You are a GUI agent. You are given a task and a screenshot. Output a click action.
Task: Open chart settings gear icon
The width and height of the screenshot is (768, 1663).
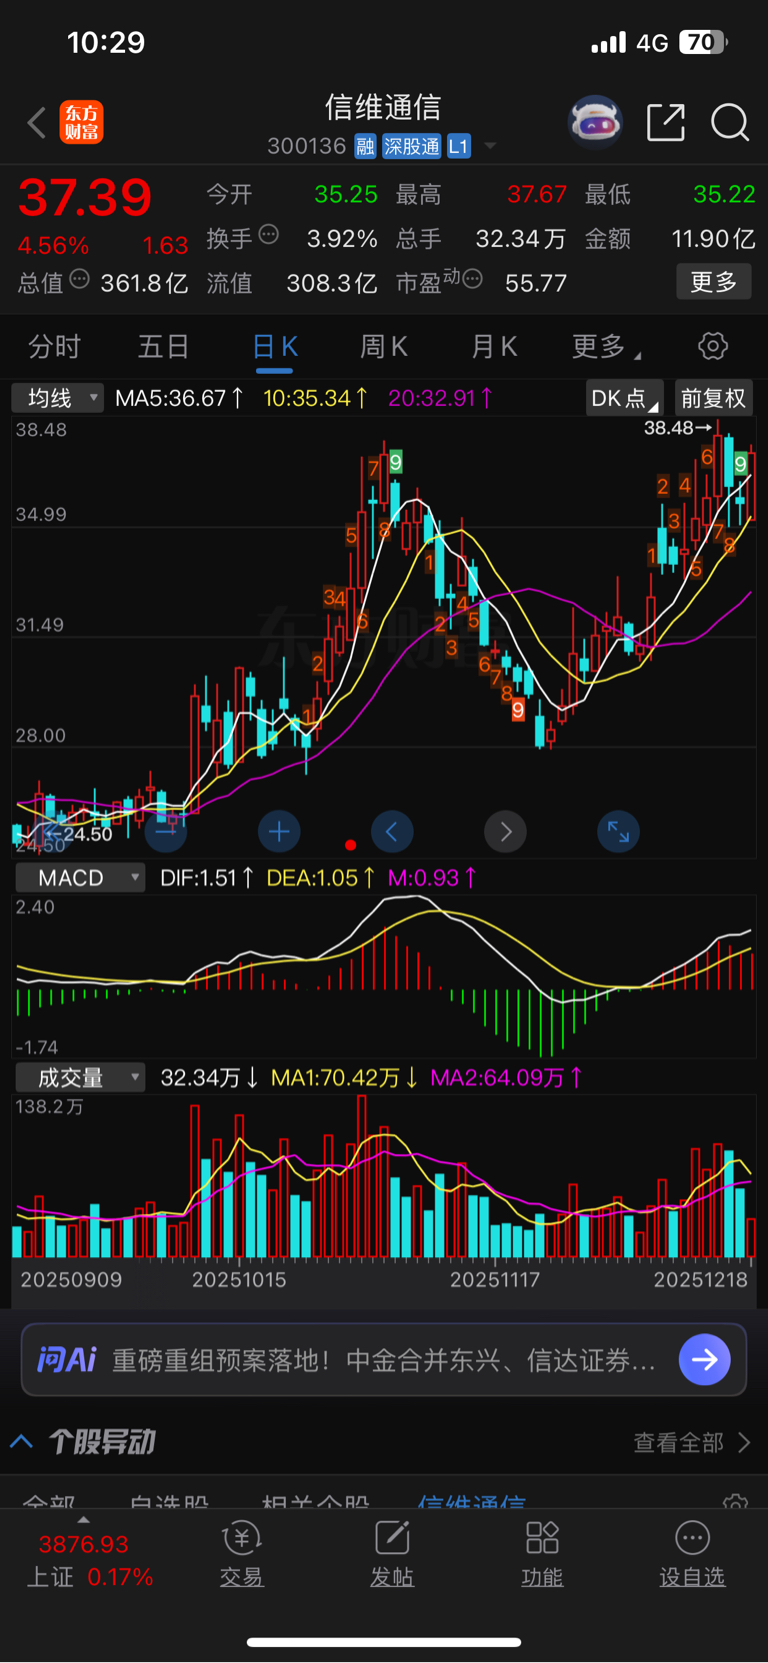713,346
